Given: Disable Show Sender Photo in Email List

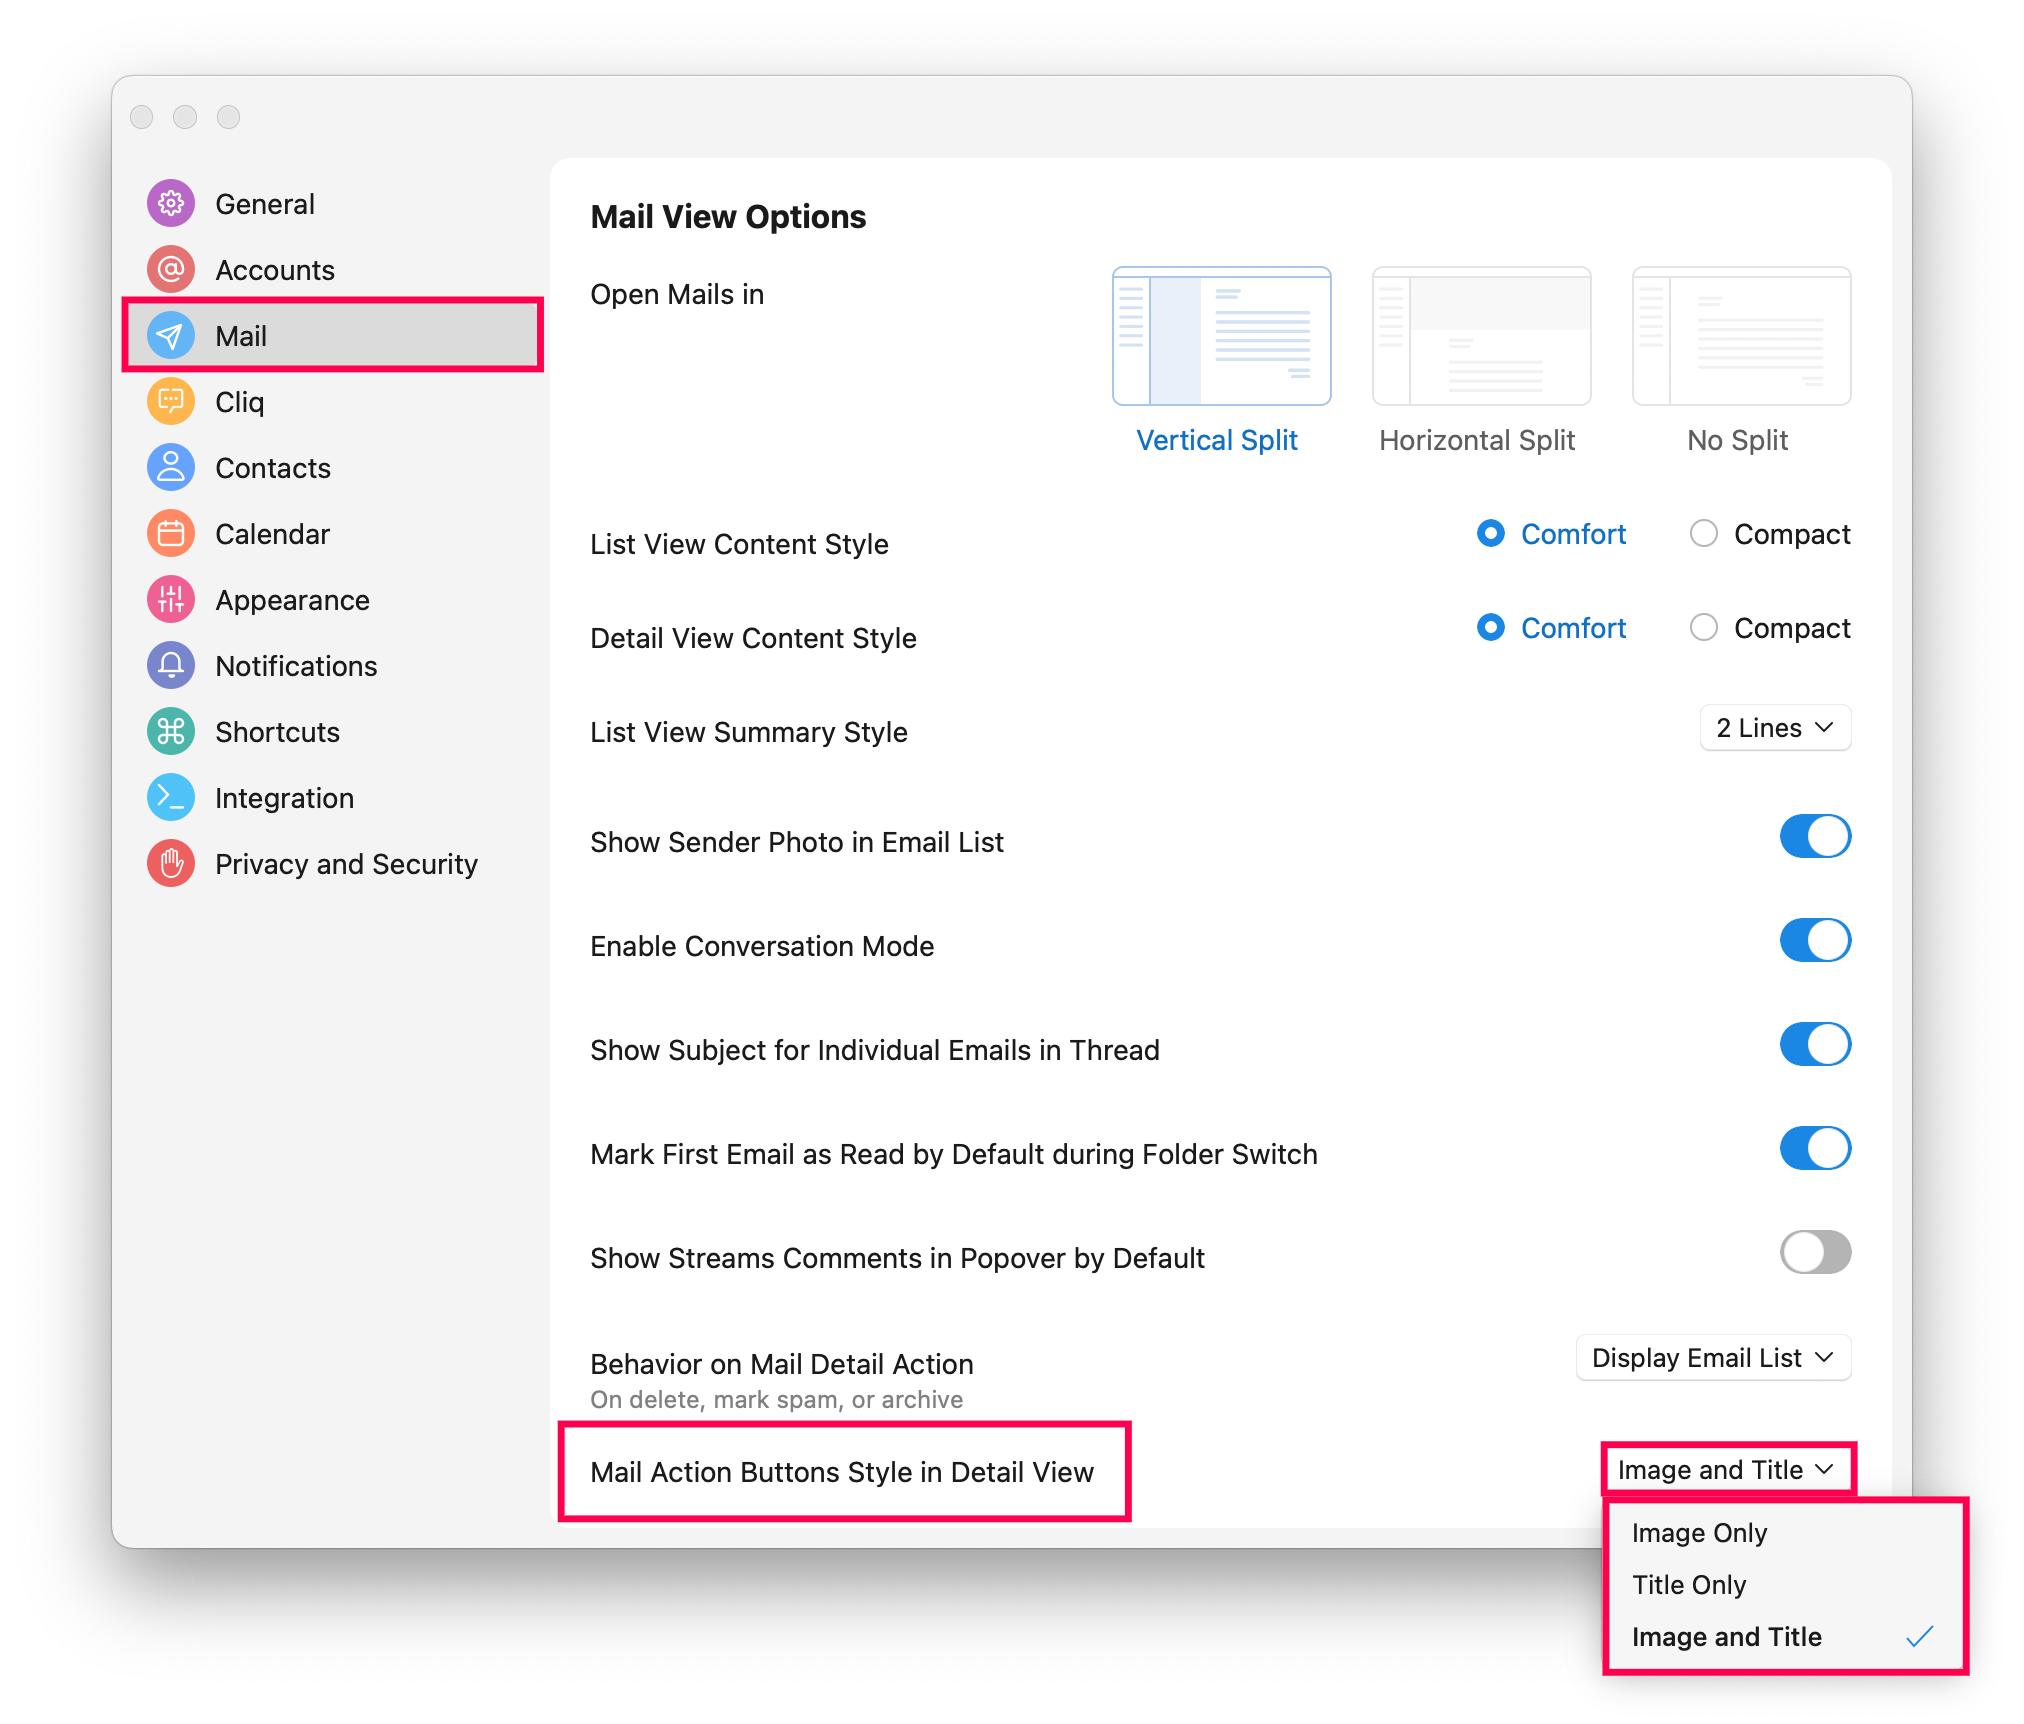Looking at the screenshot, I should tap(1814, 837).
